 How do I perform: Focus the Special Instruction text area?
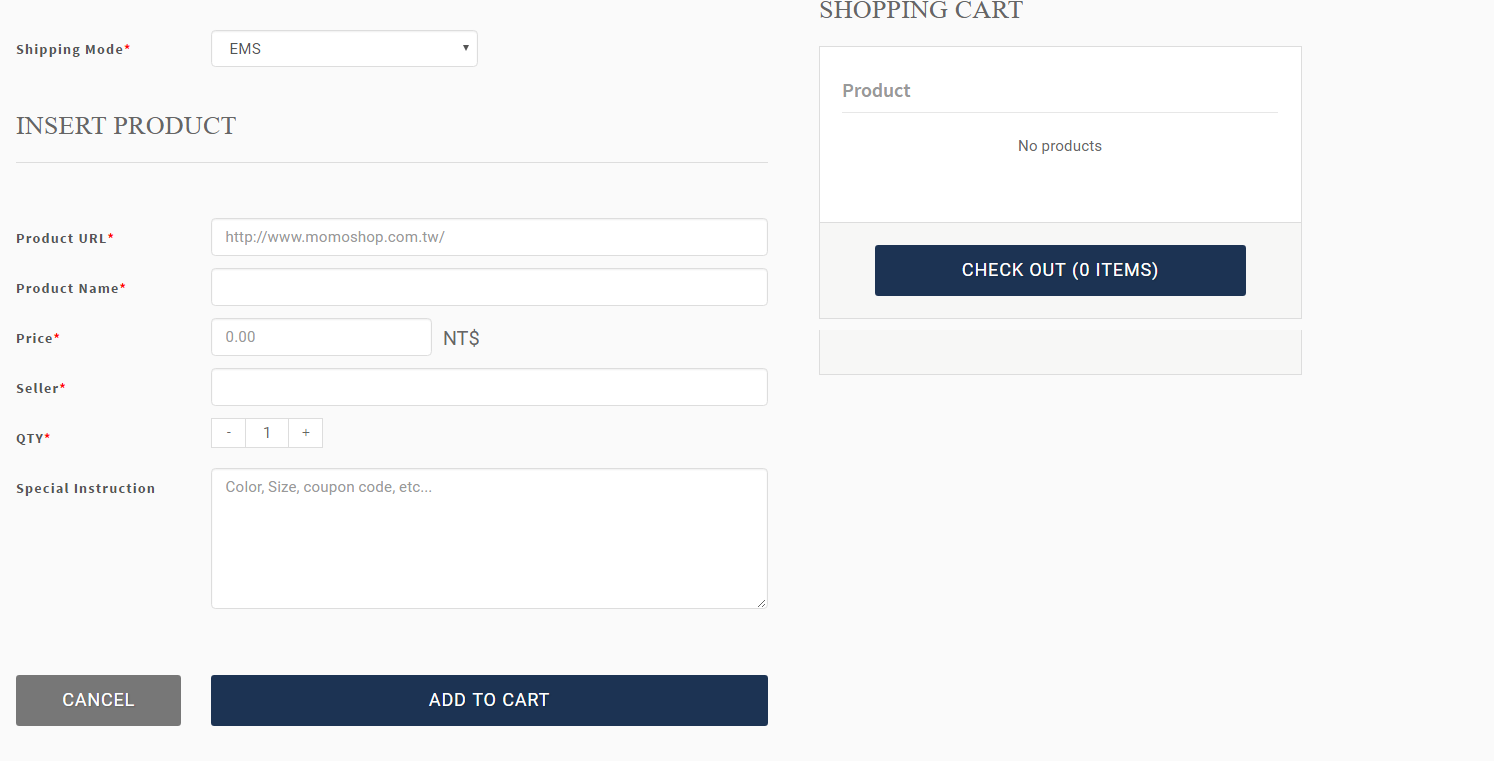click(489, 538)
